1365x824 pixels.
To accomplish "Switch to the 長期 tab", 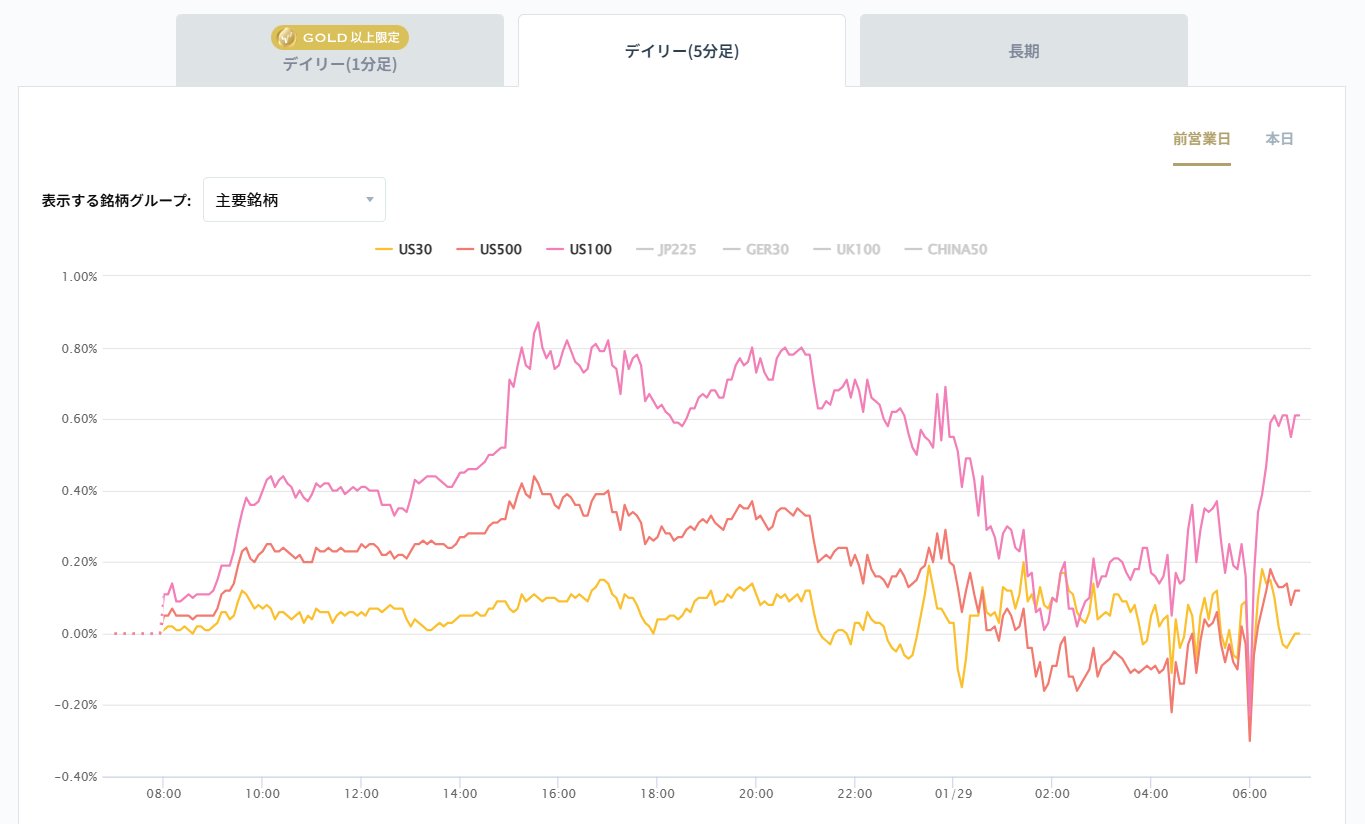I will (x=1023, y=51).
